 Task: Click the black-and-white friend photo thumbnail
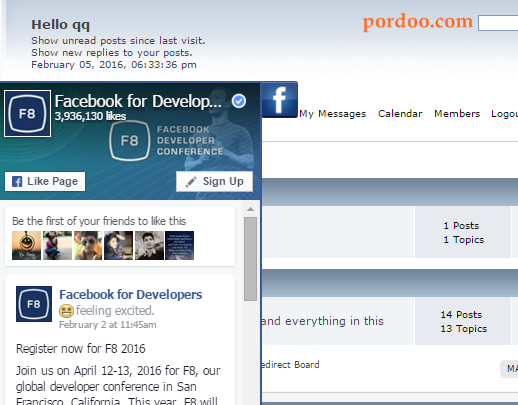(149, 246)
